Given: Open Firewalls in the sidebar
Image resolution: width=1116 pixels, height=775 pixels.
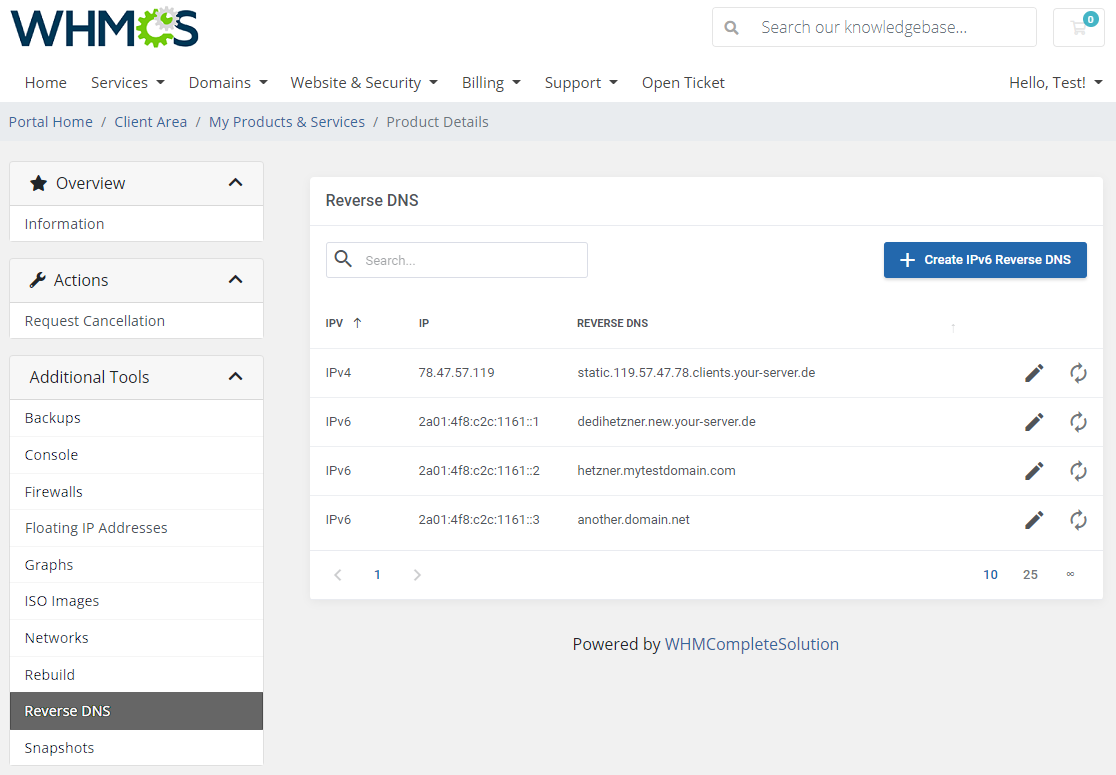Looking at the screenshot, I should pyautogui.click(x=137, y=492).
